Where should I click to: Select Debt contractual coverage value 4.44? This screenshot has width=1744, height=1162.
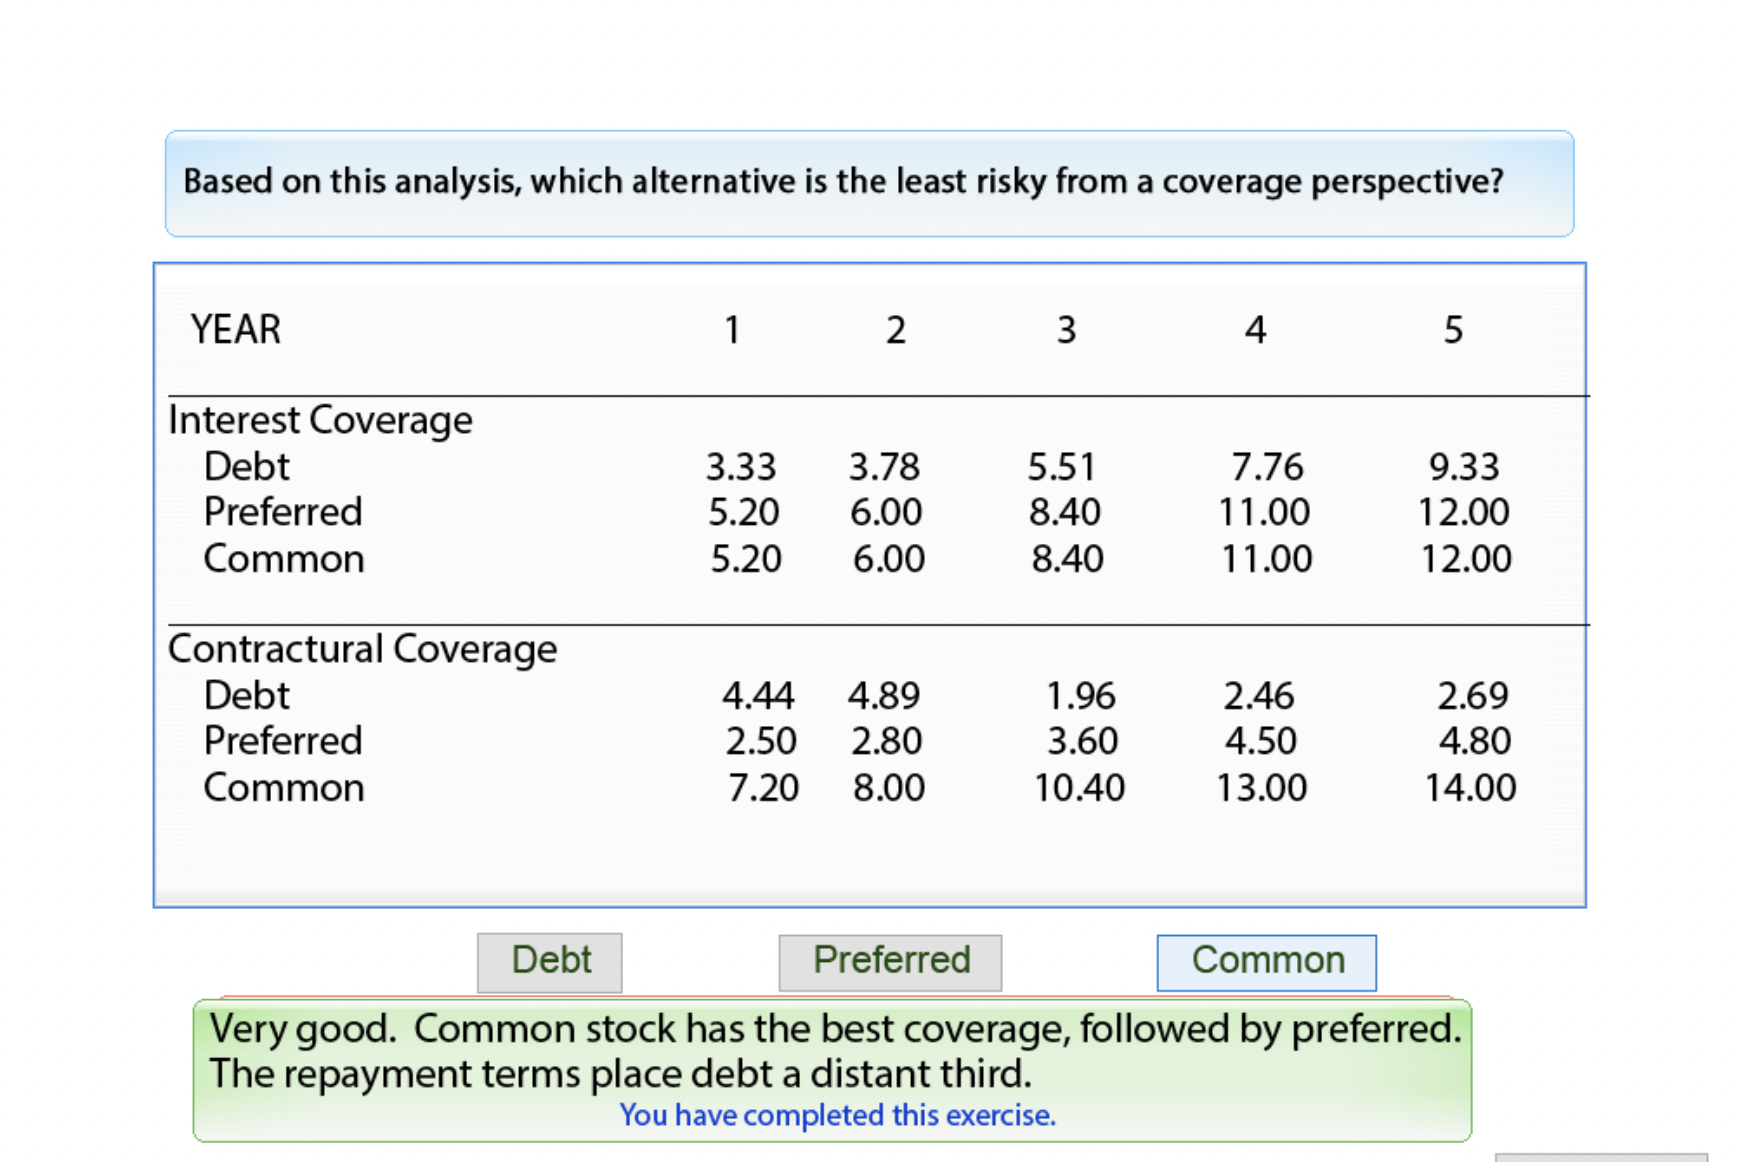(x=758, y=695)
